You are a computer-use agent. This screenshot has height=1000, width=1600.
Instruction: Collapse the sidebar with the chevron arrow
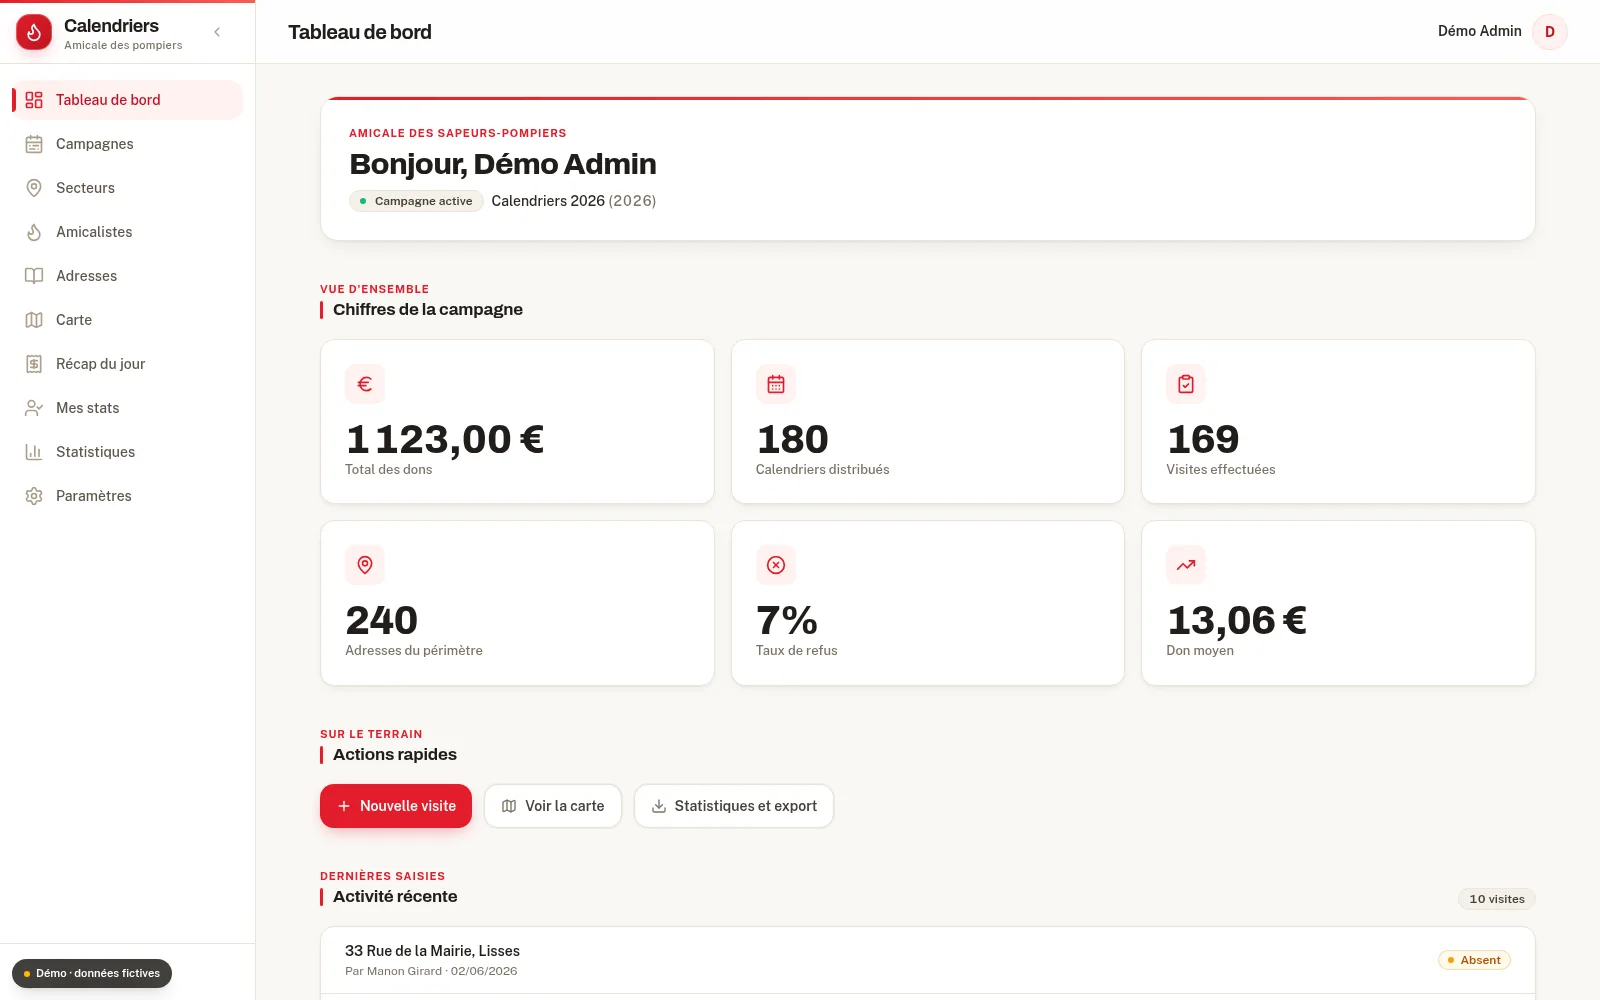217,32
